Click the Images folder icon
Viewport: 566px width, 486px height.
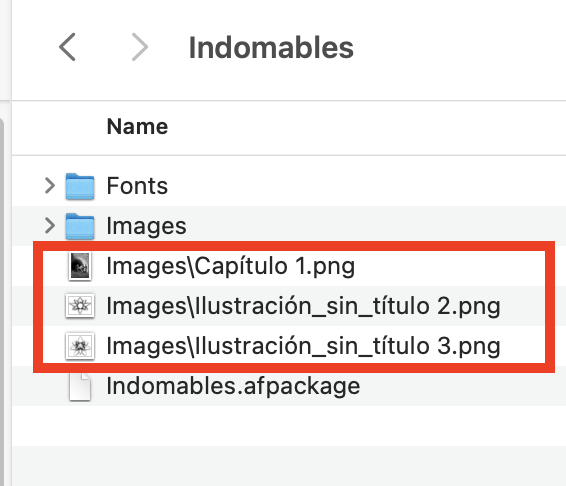coord(80,226)
